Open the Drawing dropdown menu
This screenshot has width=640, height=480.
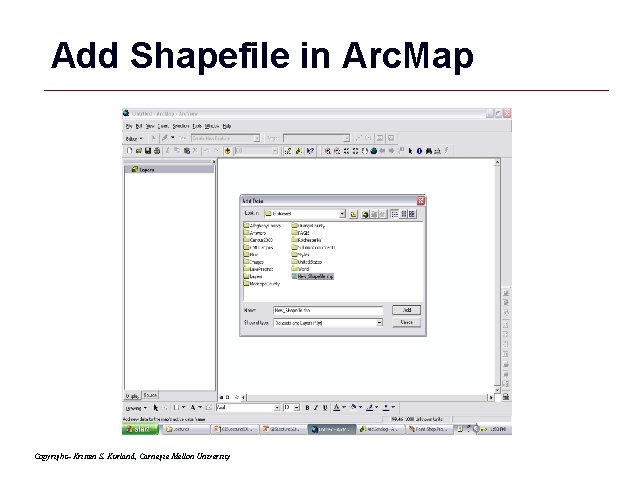[136, 408]
